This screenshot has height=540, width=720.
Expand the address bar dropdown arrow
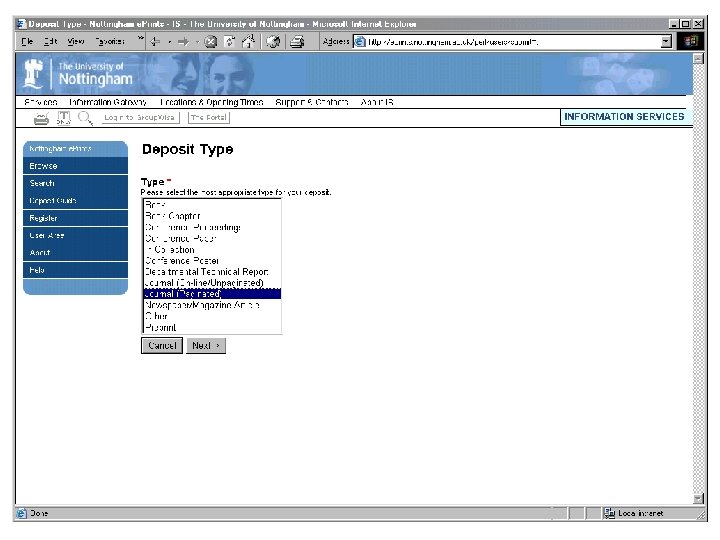666,42
